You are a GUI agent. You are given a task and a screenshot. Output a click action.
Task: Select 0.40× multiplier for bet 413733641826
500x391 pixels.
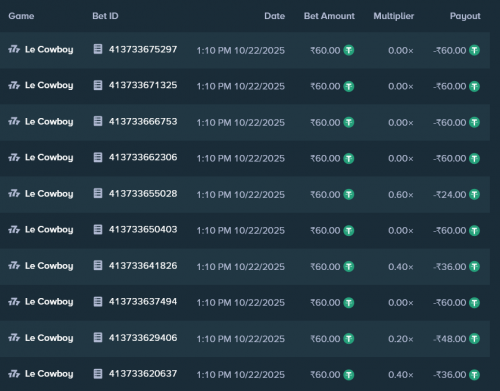tap(401, 267)
